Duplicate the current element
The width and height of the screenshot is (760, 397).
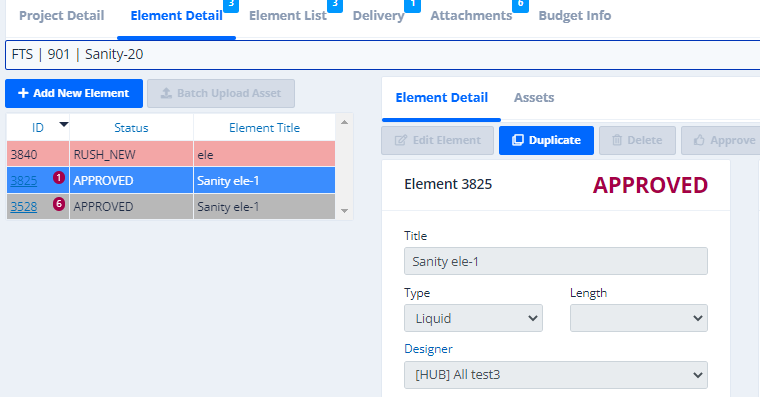546,141
